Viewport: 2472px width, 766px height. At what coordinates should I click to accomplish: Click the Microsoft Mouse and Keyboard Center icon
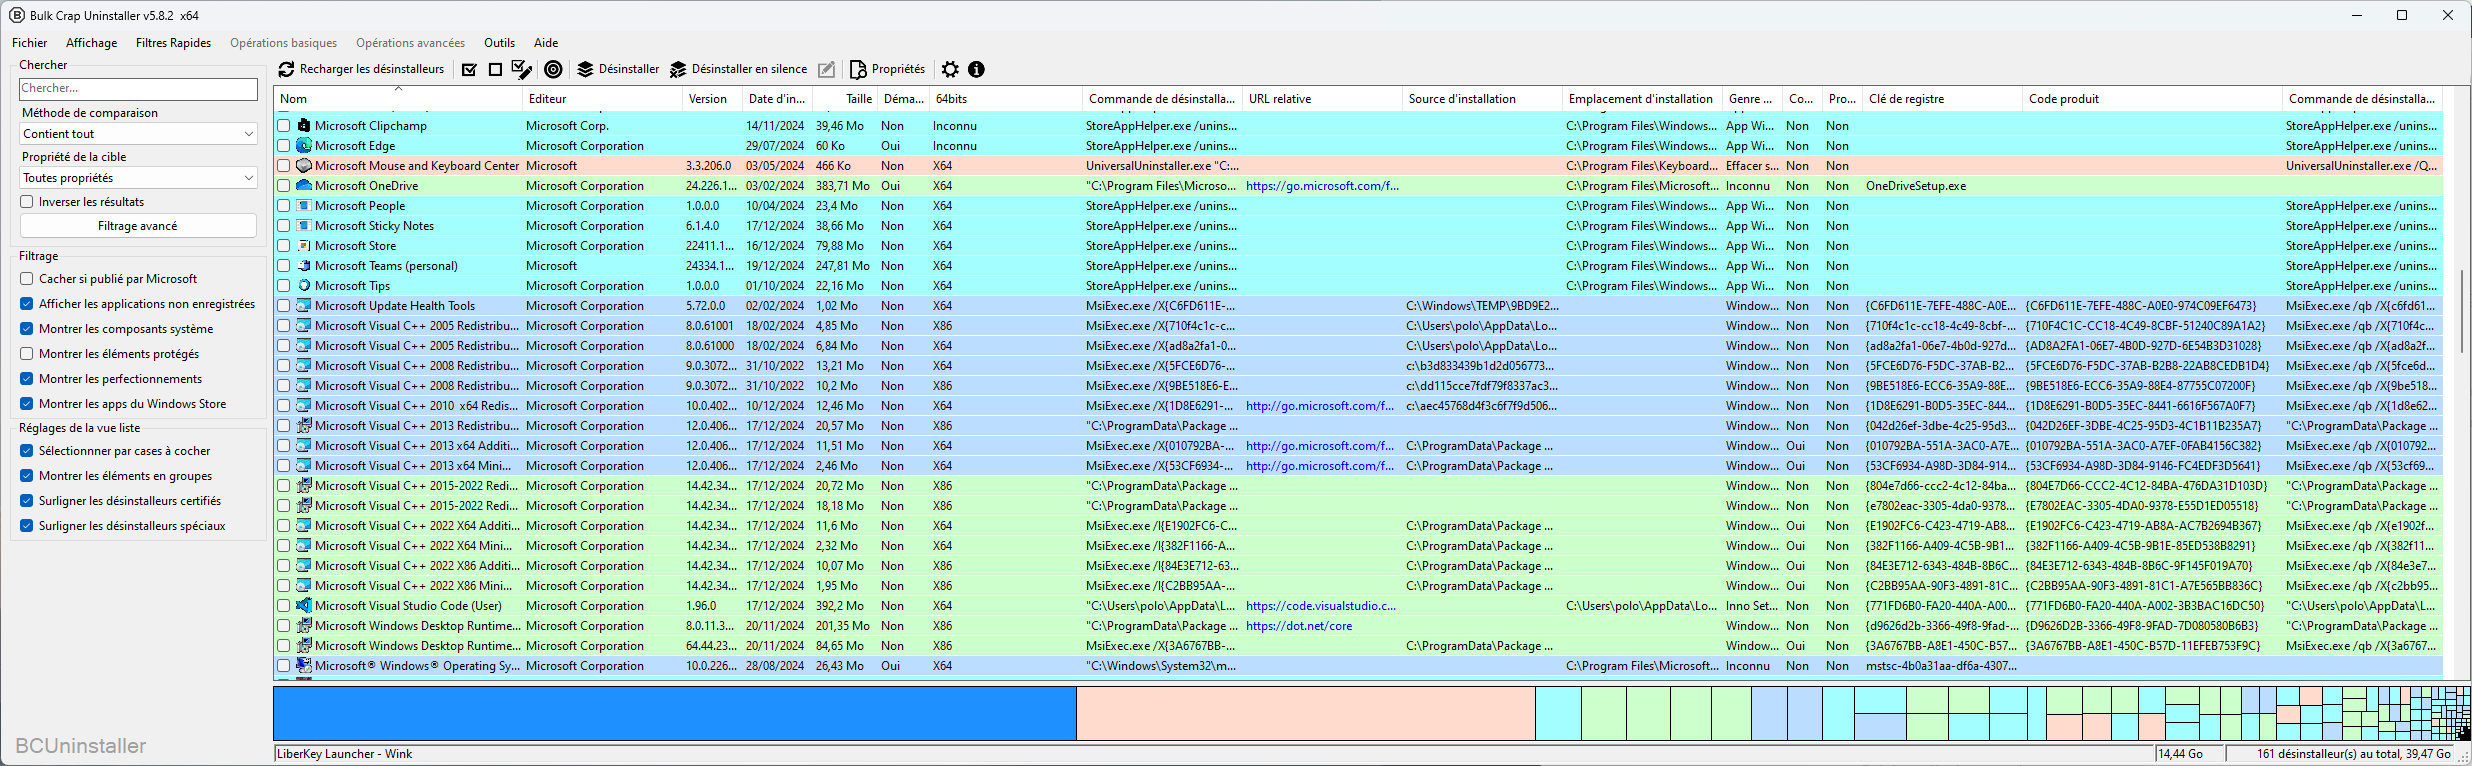point(304,166)
